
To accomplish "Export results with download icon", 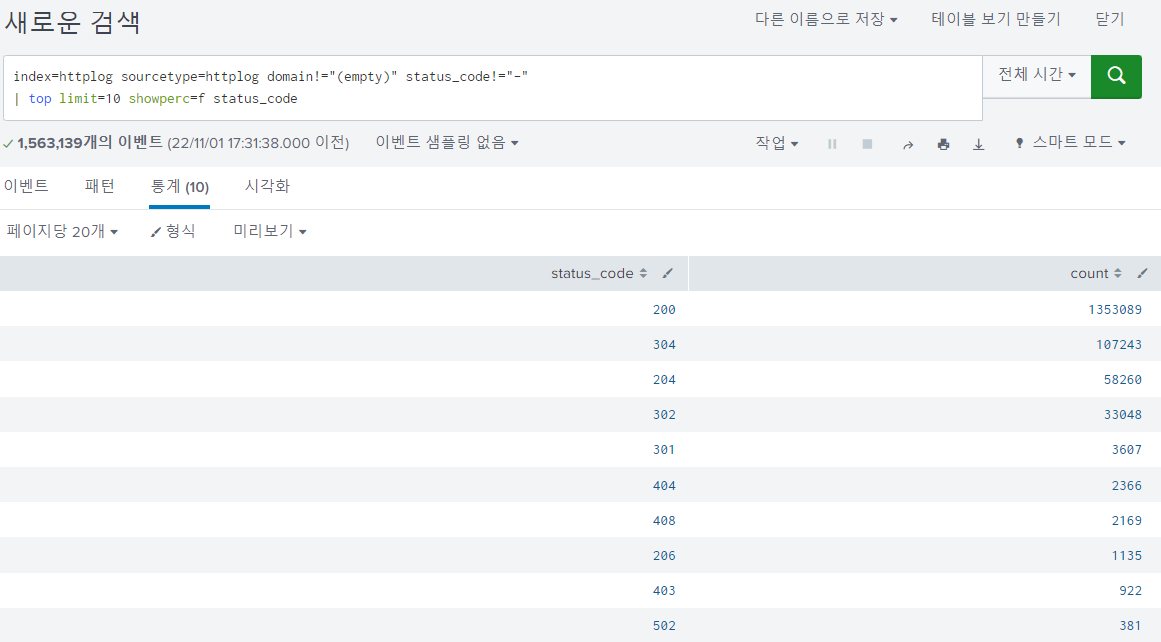I will [978, 144].
